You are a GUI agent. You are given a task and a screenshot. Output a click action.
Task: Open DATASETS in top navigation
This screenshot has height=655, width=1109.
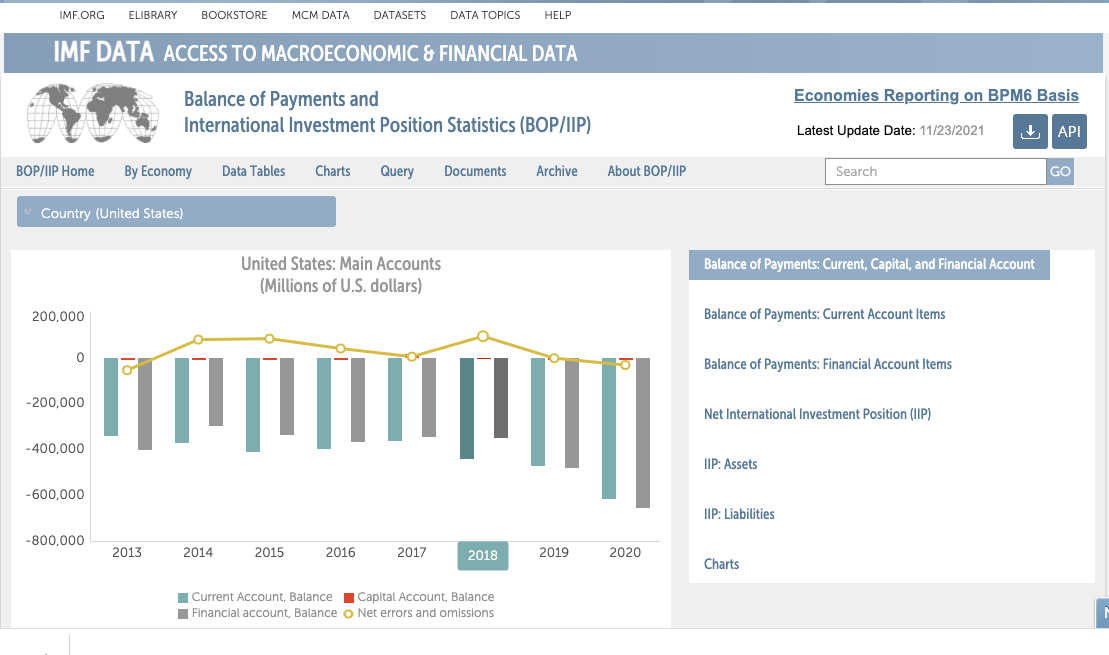pyautogui.click(x=400, y=15)
